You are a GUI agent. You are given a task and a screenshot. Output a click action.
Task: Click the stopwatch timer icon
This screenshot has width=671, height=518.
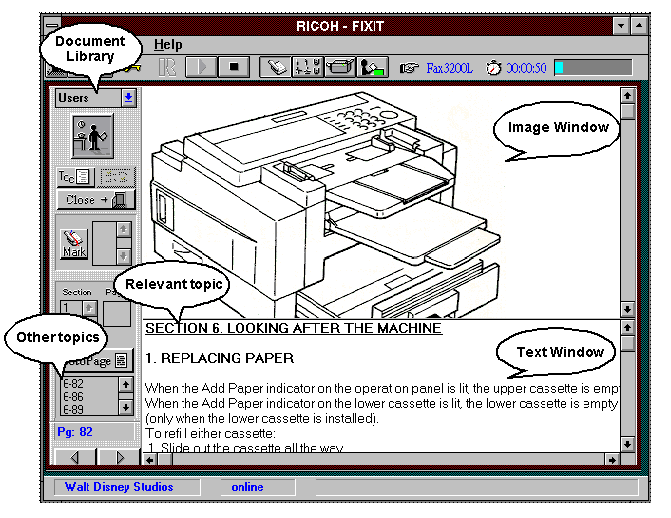(493, 68)
